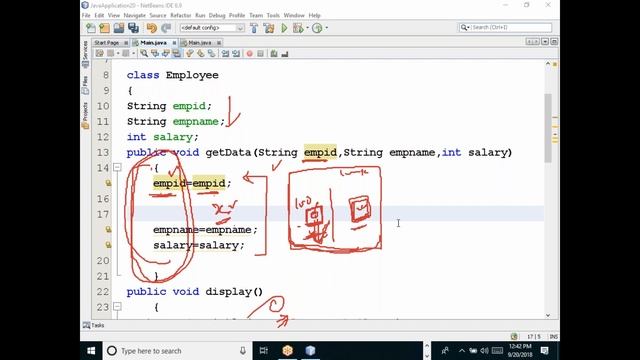Click the Windows Start button

pyautogui.click(x=91, y=351)
